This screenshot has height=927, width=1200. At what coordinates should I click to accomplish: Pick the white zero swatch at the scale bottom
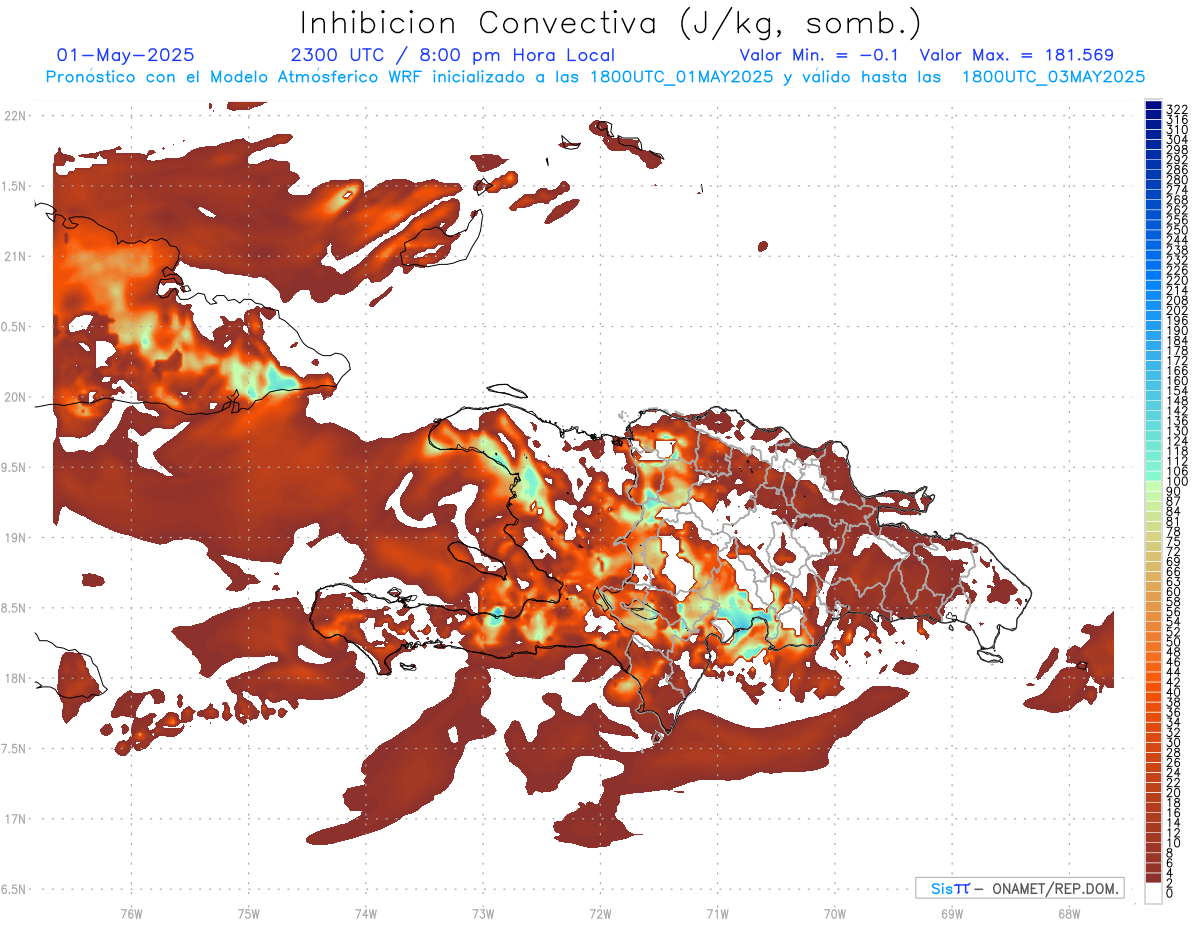click(1153, 894)
